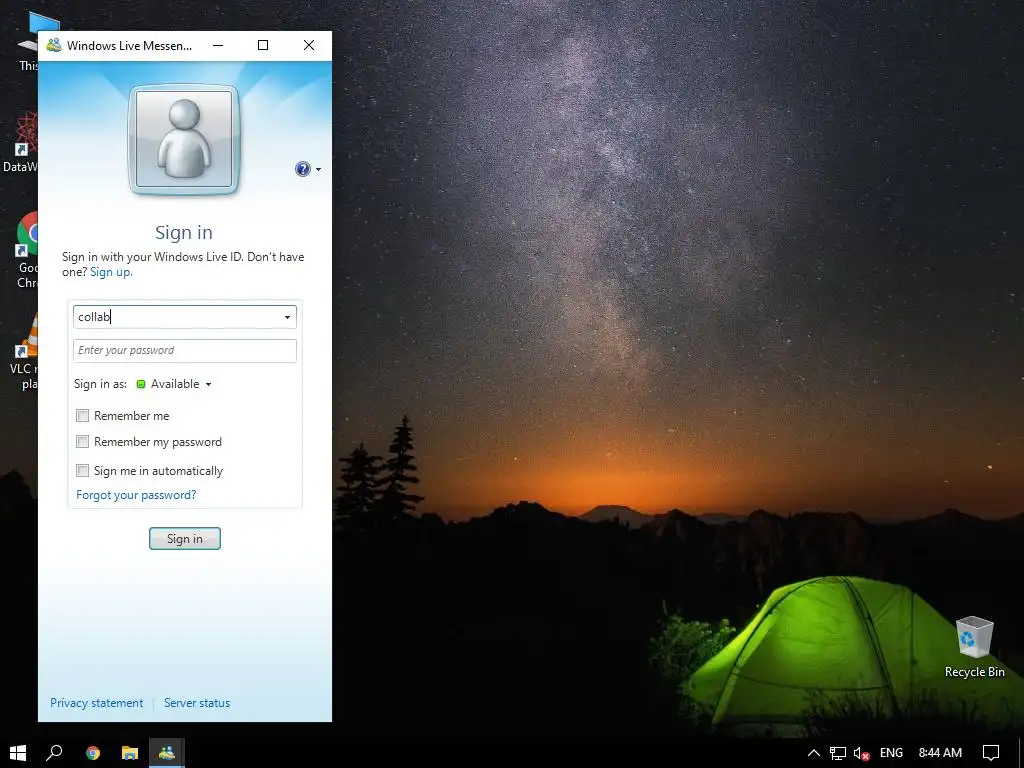Check Sign me in automatically
1024x768 pixels.
(x=82, y=470)
